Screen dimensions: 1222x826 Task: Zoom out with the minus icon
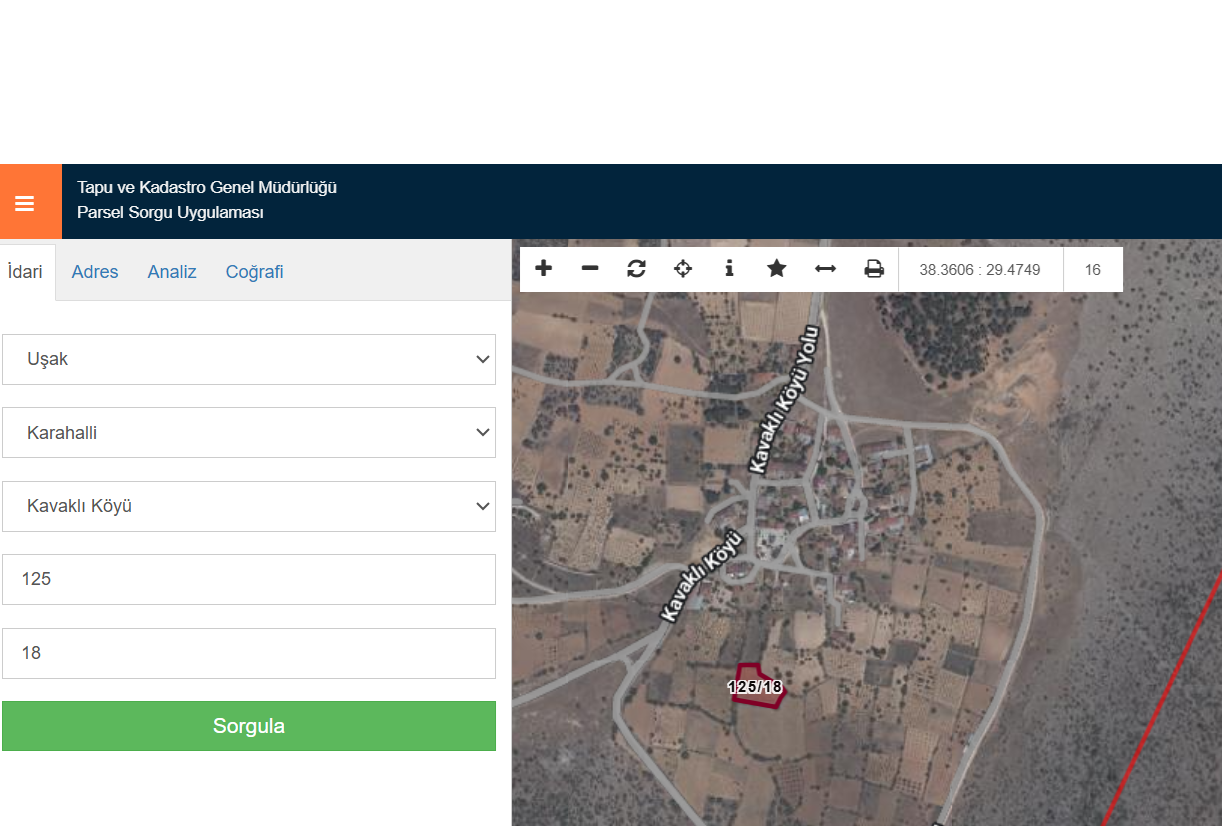point(590,269)
